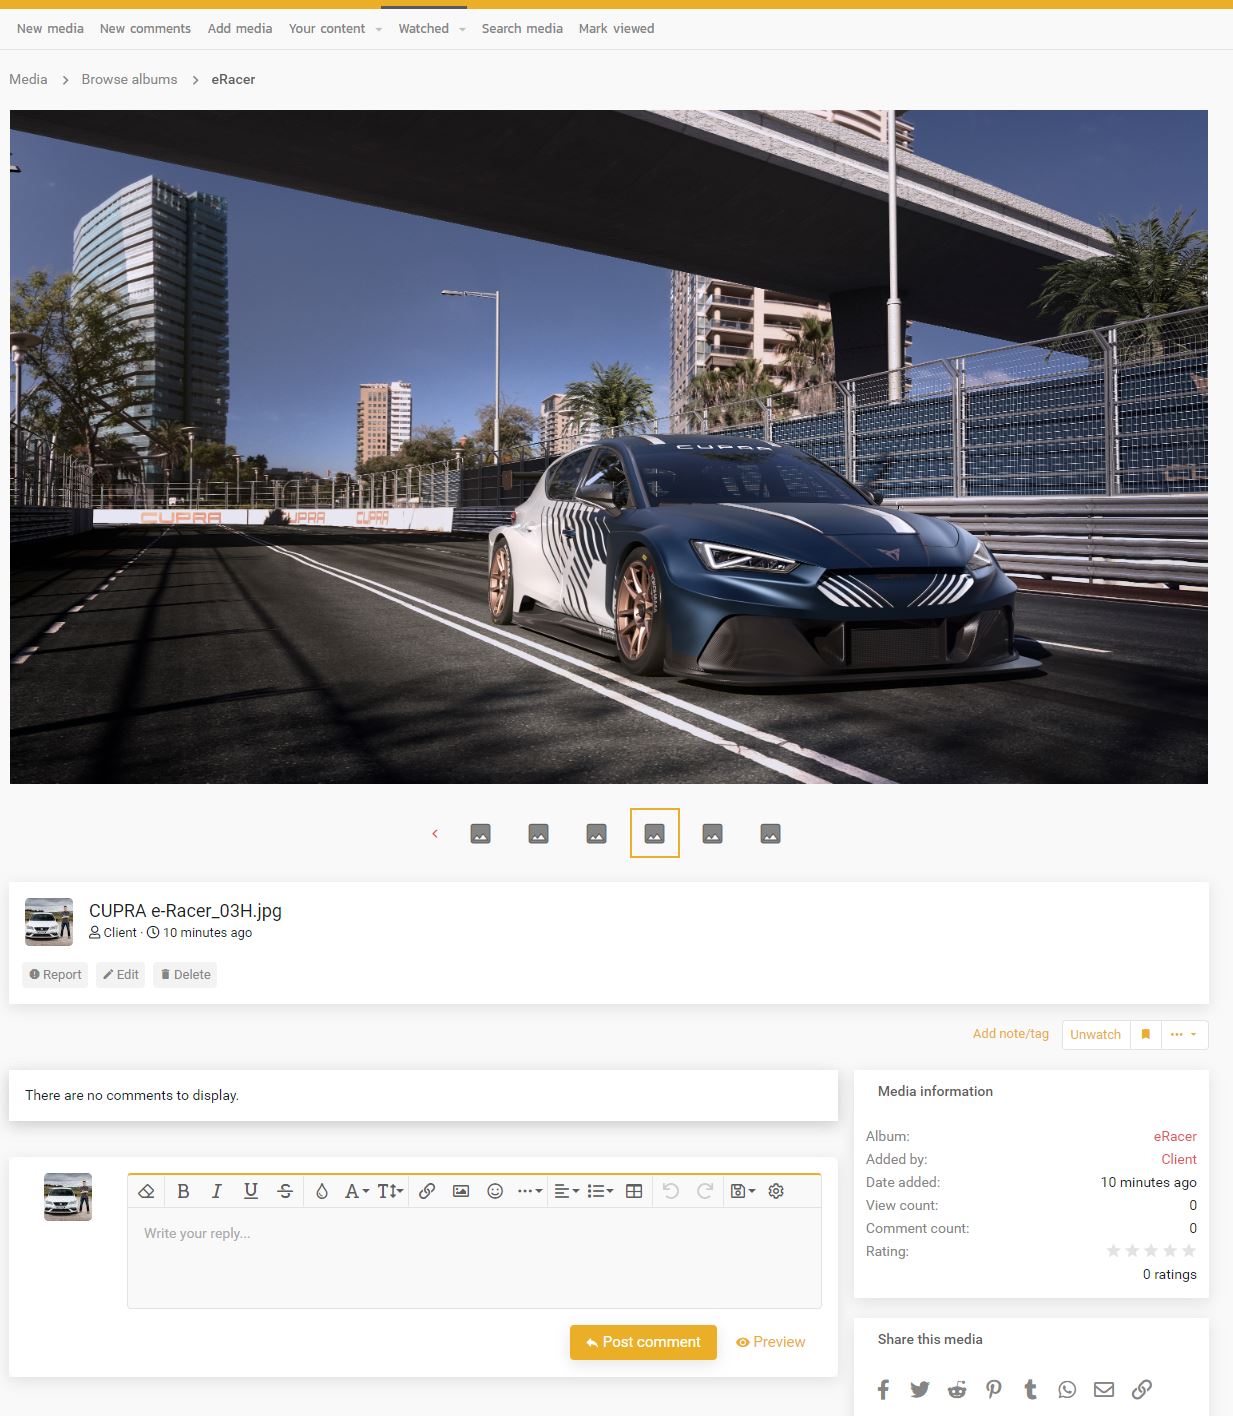The image size is (1233, 1416).
Task: Click the CUPRA e-Racer_03H.jpg title
Action: click(x=185, y=911)
